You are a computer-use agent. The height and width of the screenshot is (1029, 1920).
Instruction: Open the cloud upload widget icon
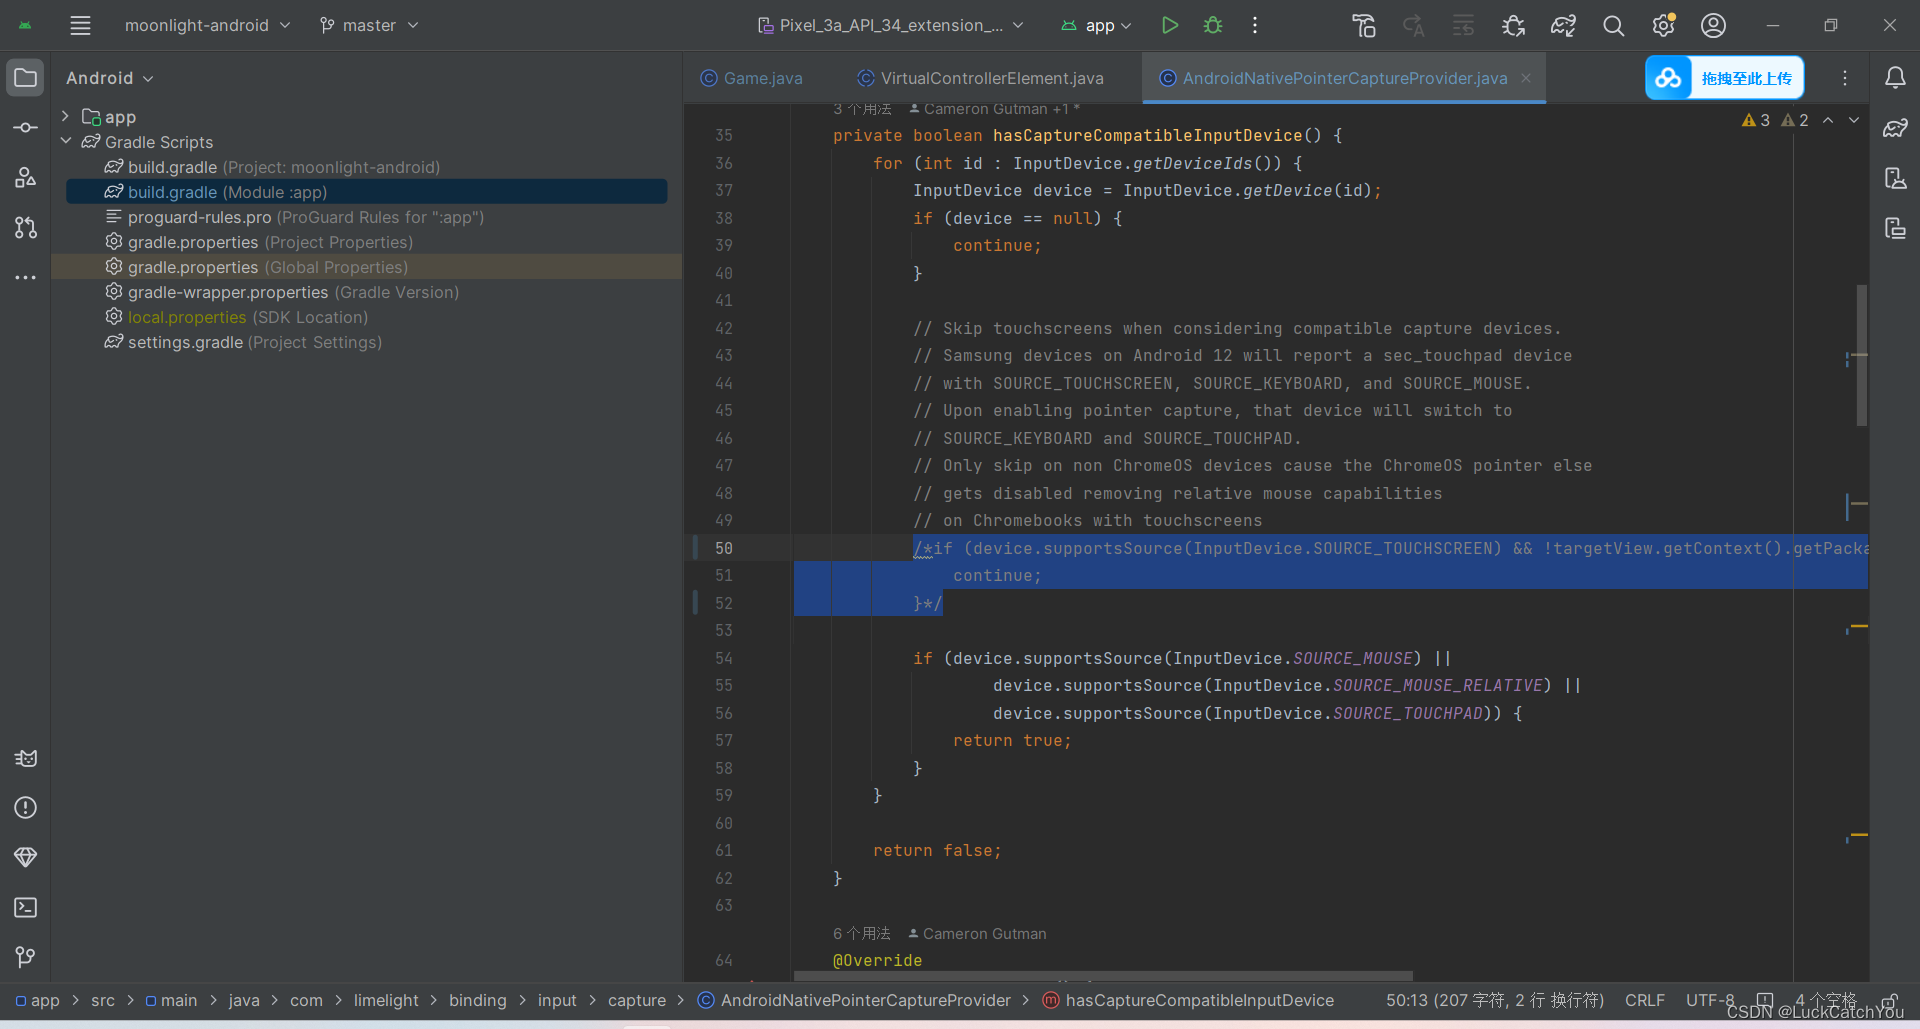tap(1668, 78)
